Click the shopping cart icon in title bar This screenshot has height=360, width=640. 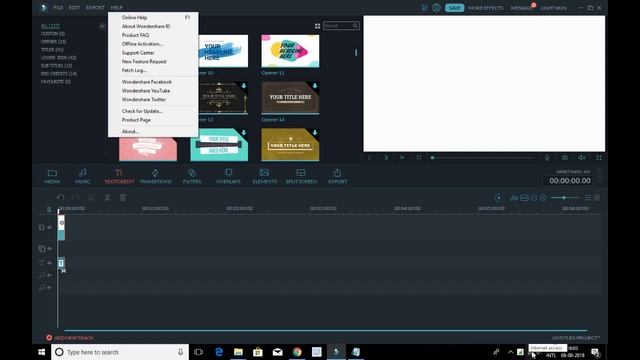coord(424,7)
